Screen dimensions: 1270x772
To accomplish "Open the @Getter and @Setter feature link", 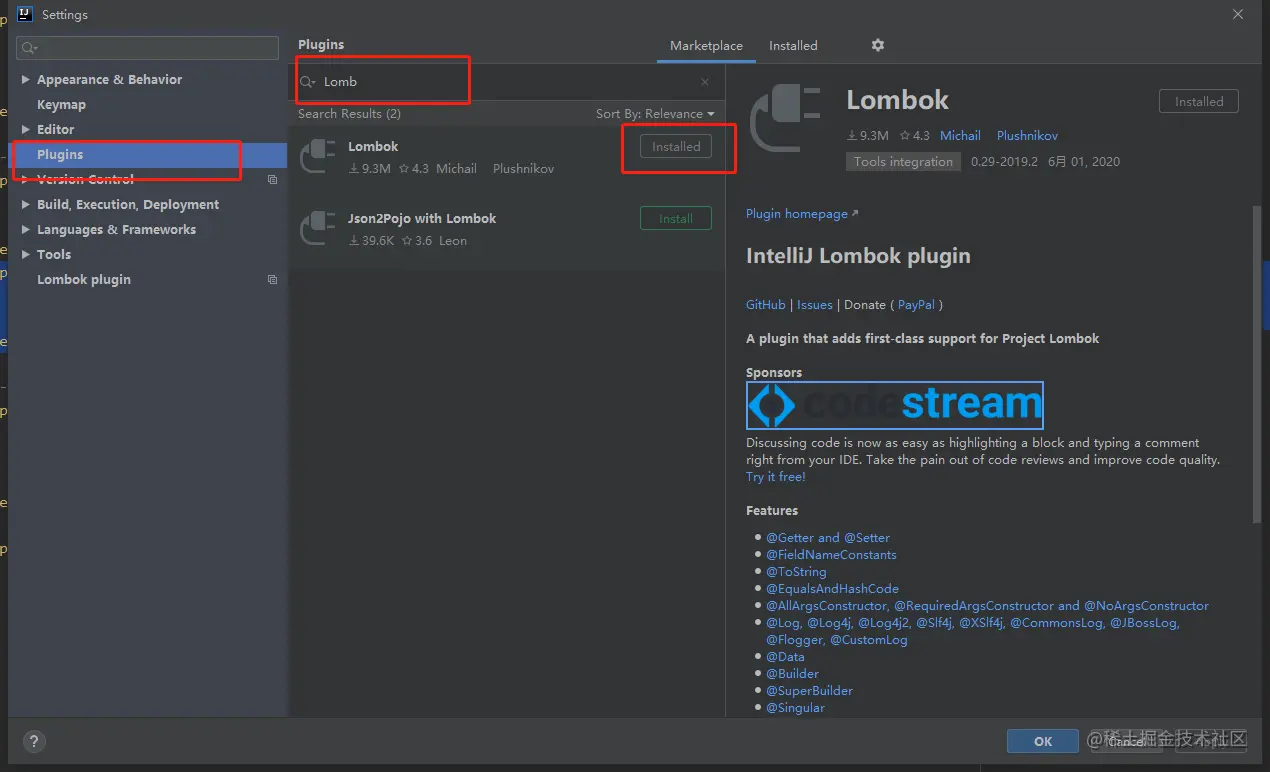I will tap(828, 538).
